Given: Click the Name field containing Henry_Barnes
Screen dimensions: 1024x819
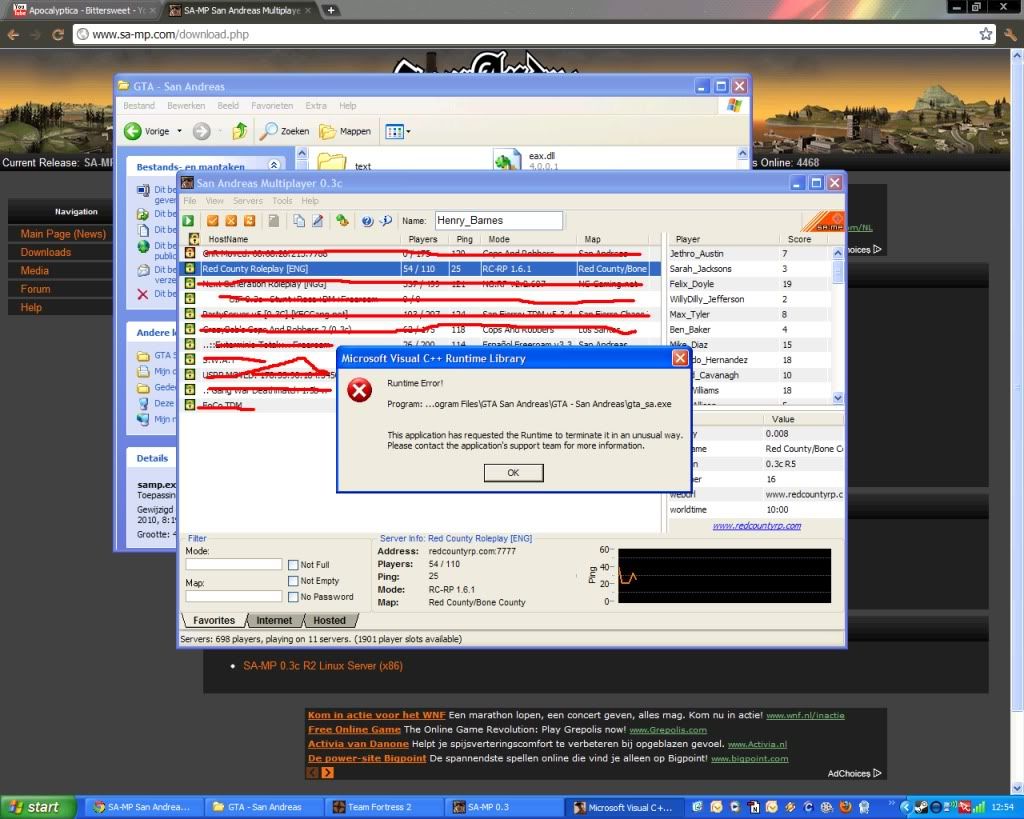Looking at the screenshot, I should [x=499, y=220].
